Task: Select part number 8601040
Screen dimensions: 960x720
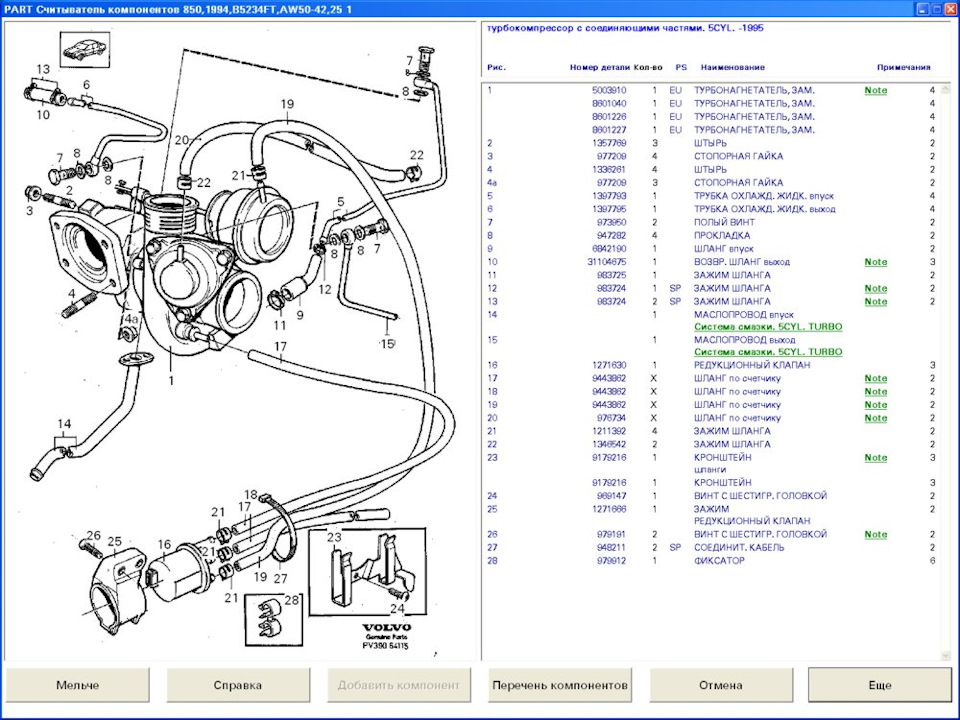Action: point(609,103)
